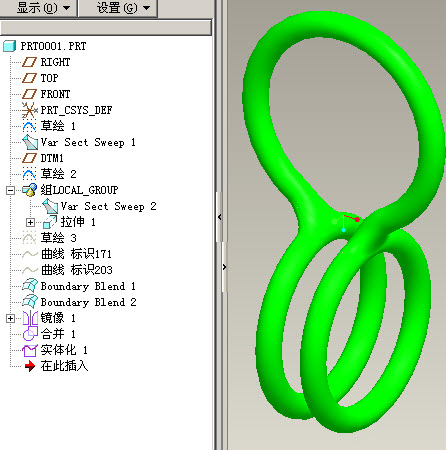This screenshot has height=450, width=446.
Task: Click the PRT_CSYS_DEF coordinate system icon
Action: click(29, 110)
